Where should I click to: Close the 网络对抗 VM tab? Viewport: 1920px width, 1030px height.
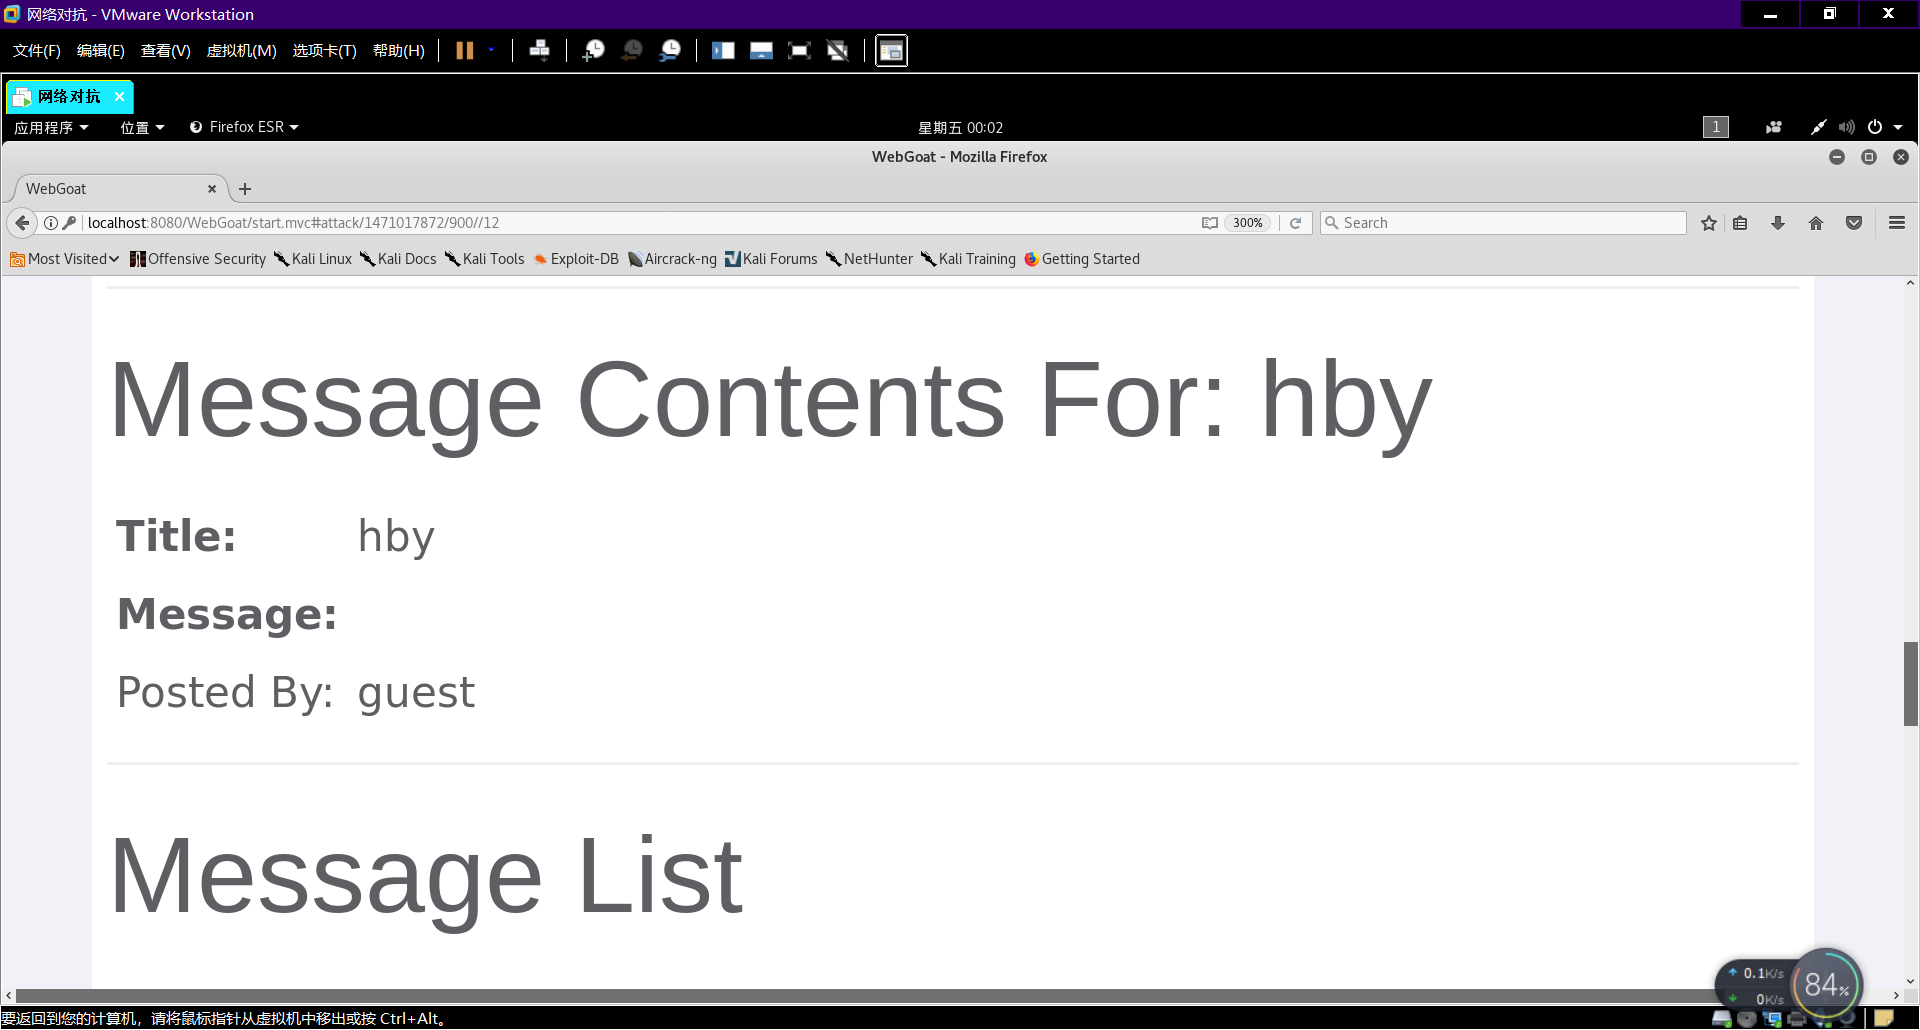(119, 97)
